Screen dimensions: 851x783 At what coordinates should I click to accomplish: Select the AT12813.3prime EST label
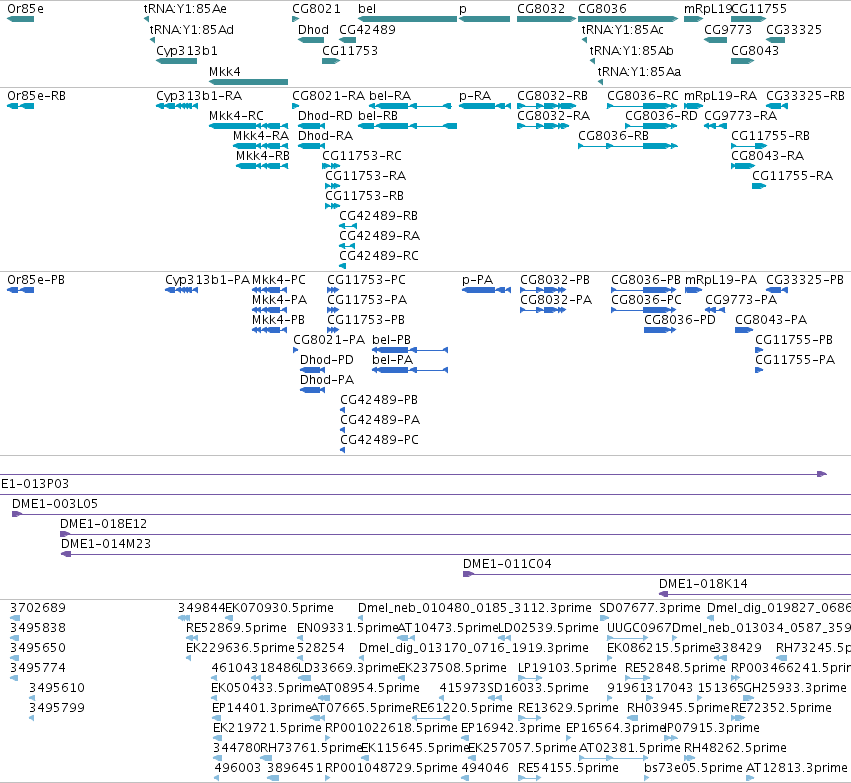[x=796, y=768]
